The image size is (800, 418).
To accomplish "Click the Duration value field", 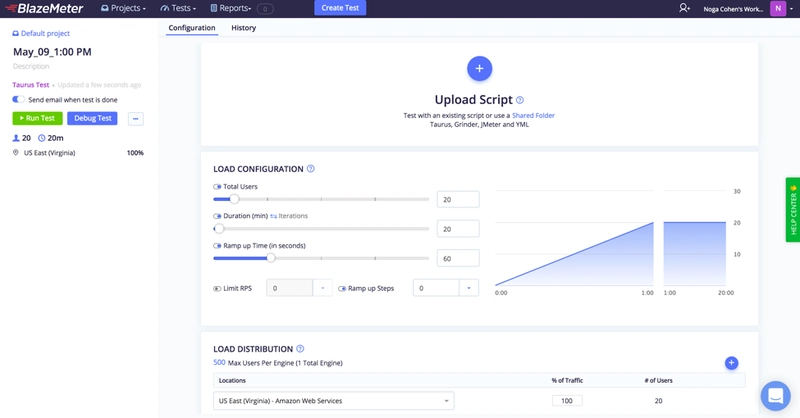I will point(458,229).
